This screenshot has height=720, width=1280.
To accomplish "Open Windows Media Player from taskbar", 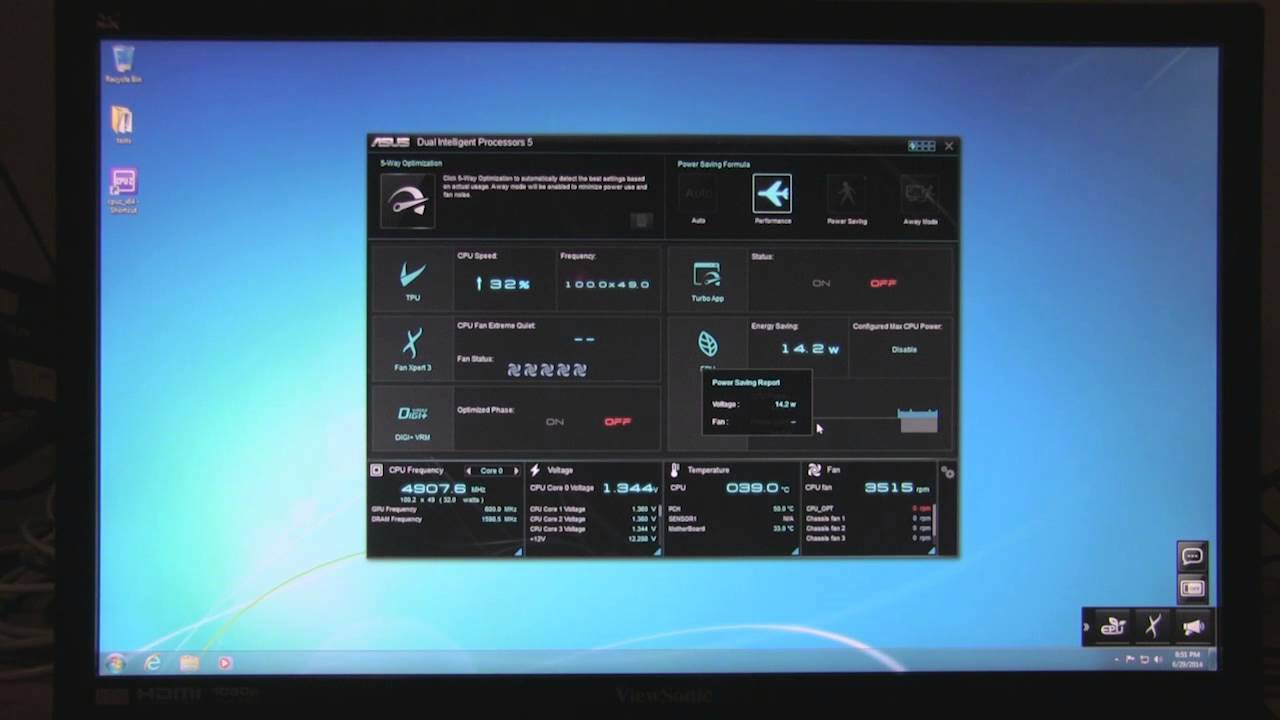I will coord(225,663).
